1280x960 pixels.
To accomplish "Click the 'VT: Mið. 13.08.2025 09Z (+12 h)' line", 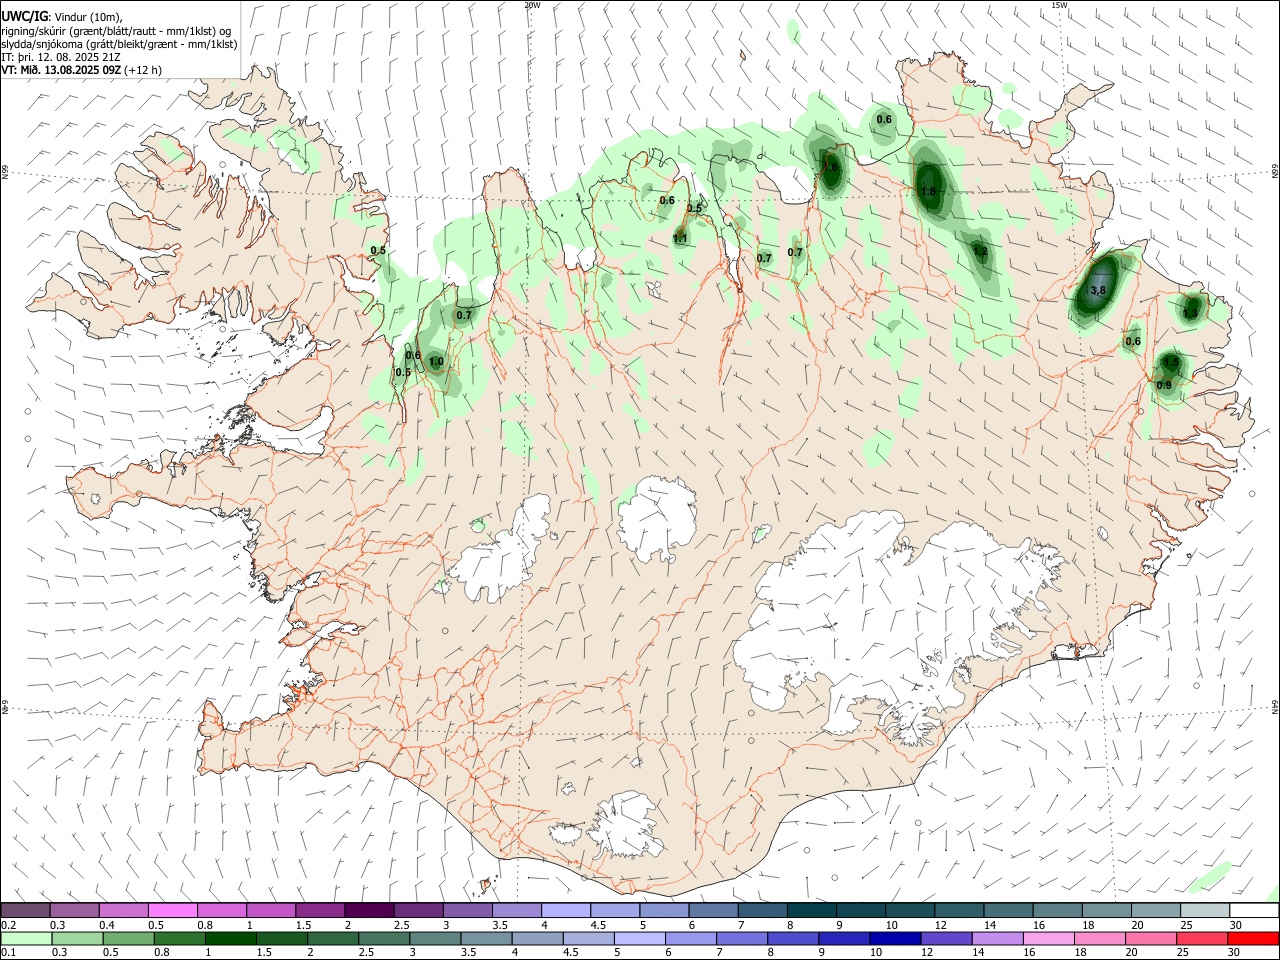I will coord(81,70).
